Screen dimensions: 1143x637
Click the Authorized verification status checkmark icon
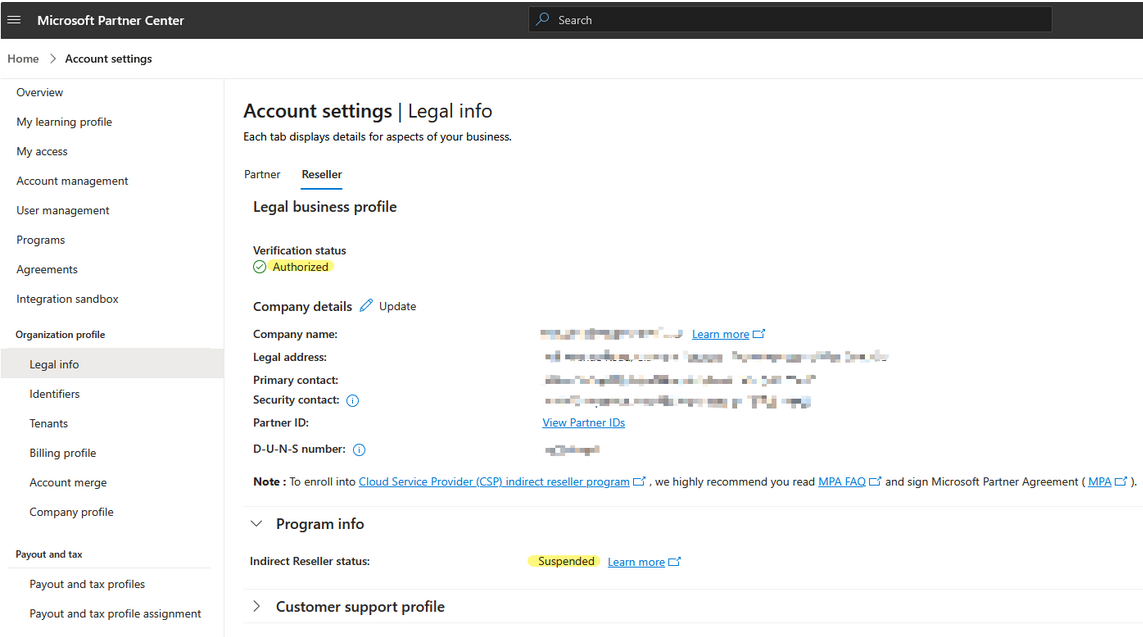(259, 267)
